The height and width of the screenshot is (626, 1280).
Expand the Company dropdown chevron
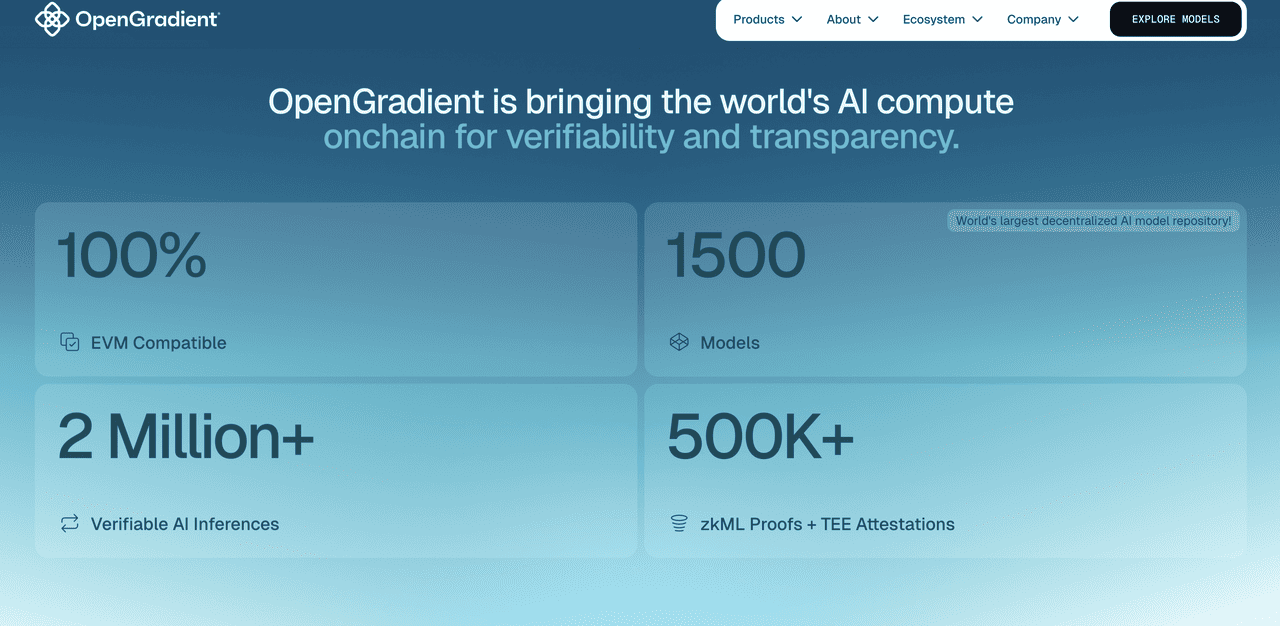[1073, 20]
